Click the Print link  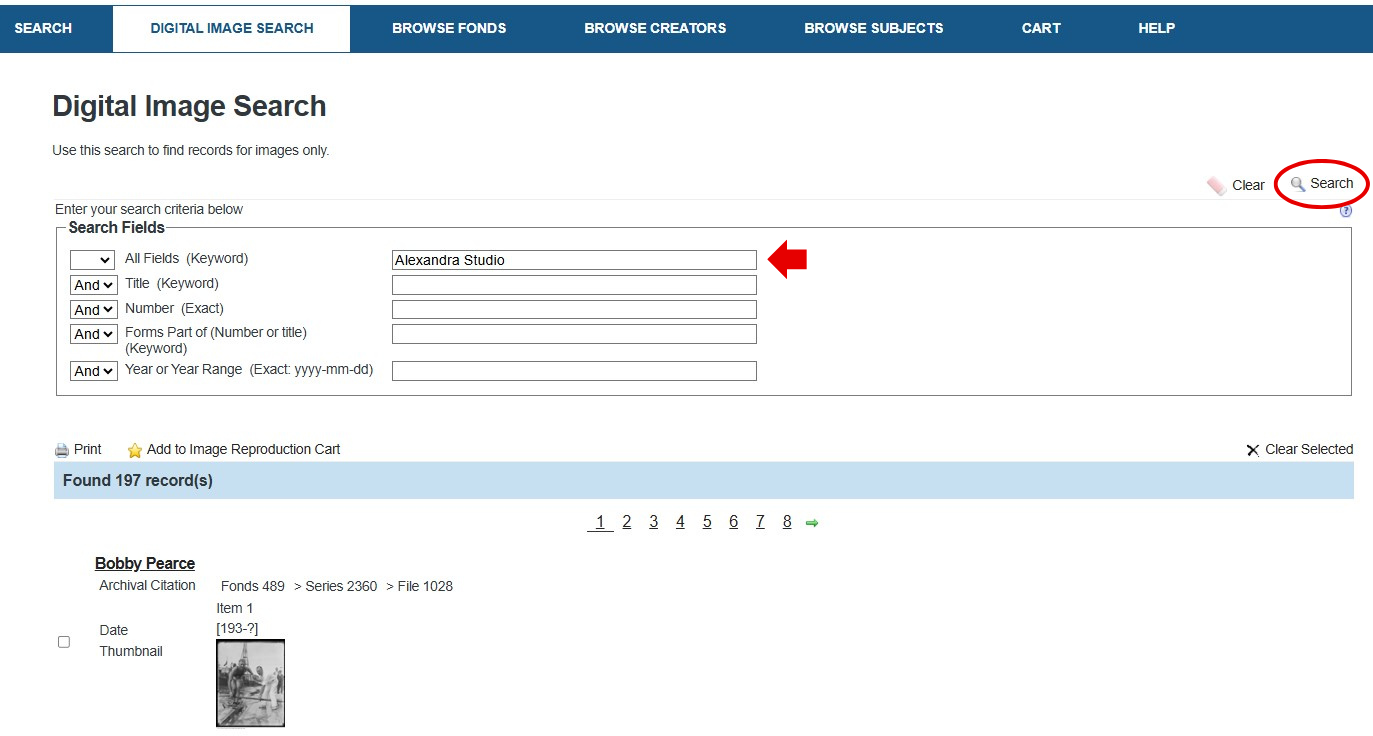coord(88,449)
